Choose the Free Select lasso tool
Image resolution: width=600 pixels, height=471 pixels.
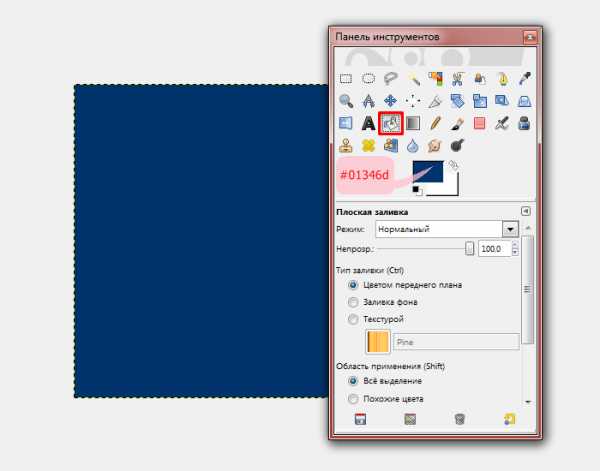coord(390,79)
